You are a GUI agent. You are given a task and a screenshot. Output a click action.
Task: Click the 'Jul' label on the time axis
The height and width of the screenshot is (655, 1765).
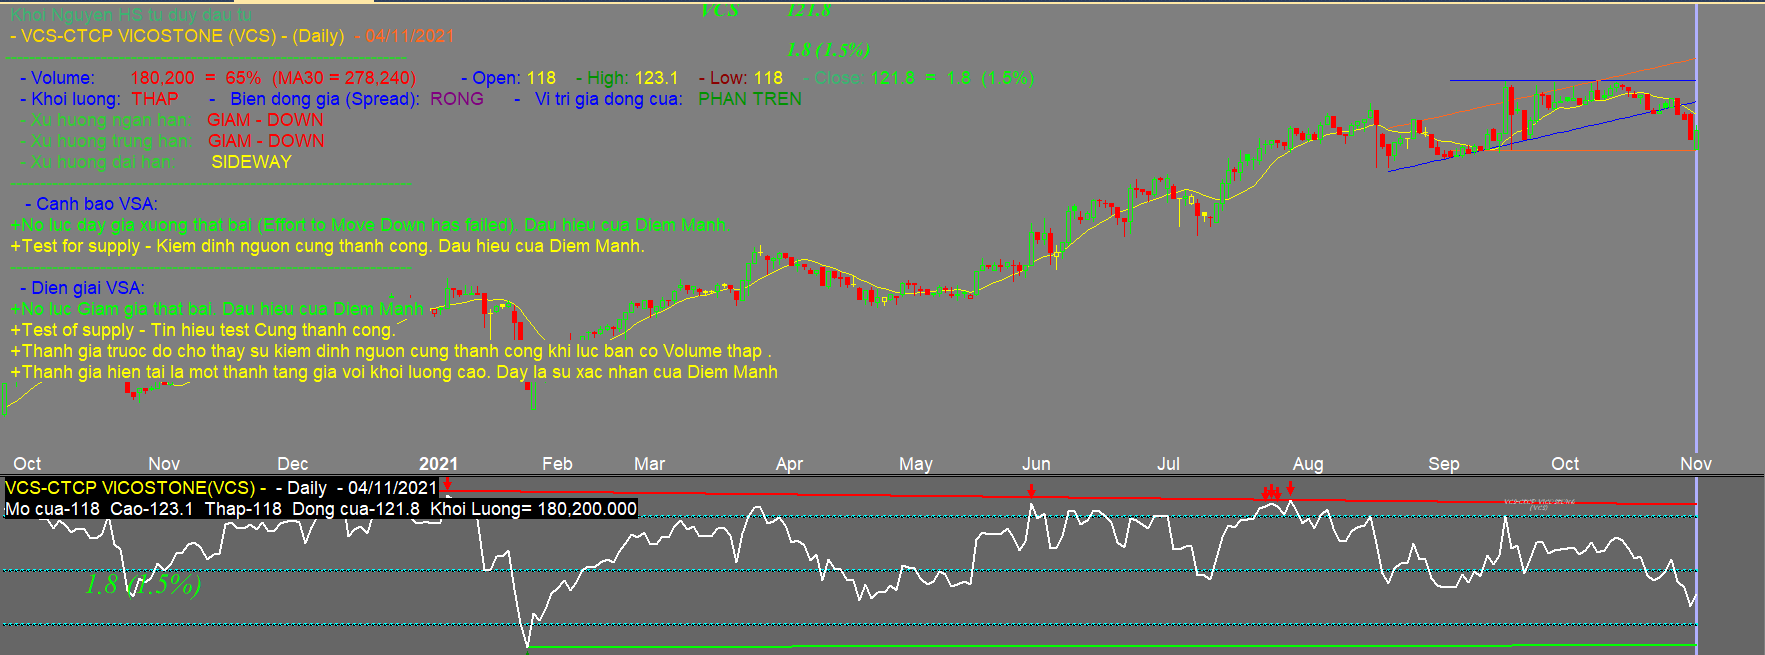tap(1168, 464)
